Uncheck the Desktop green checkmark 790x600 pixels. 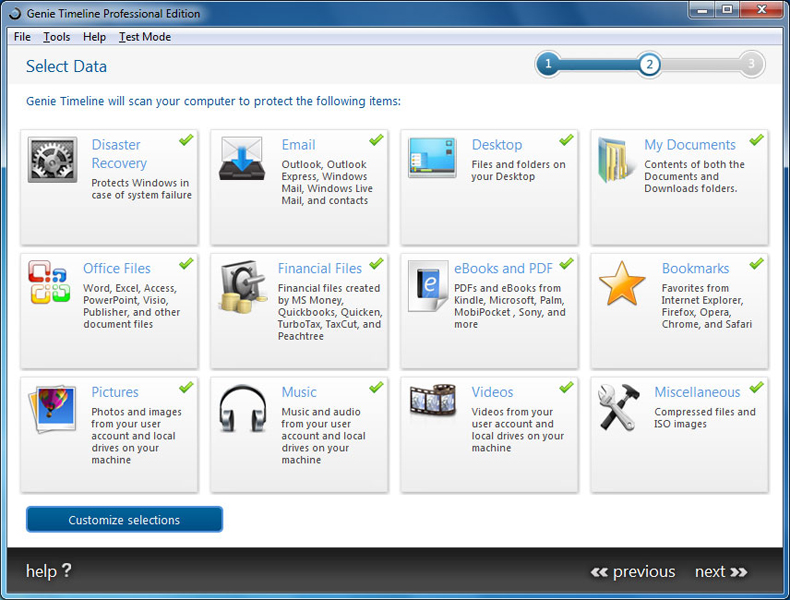tap(566, 140)
